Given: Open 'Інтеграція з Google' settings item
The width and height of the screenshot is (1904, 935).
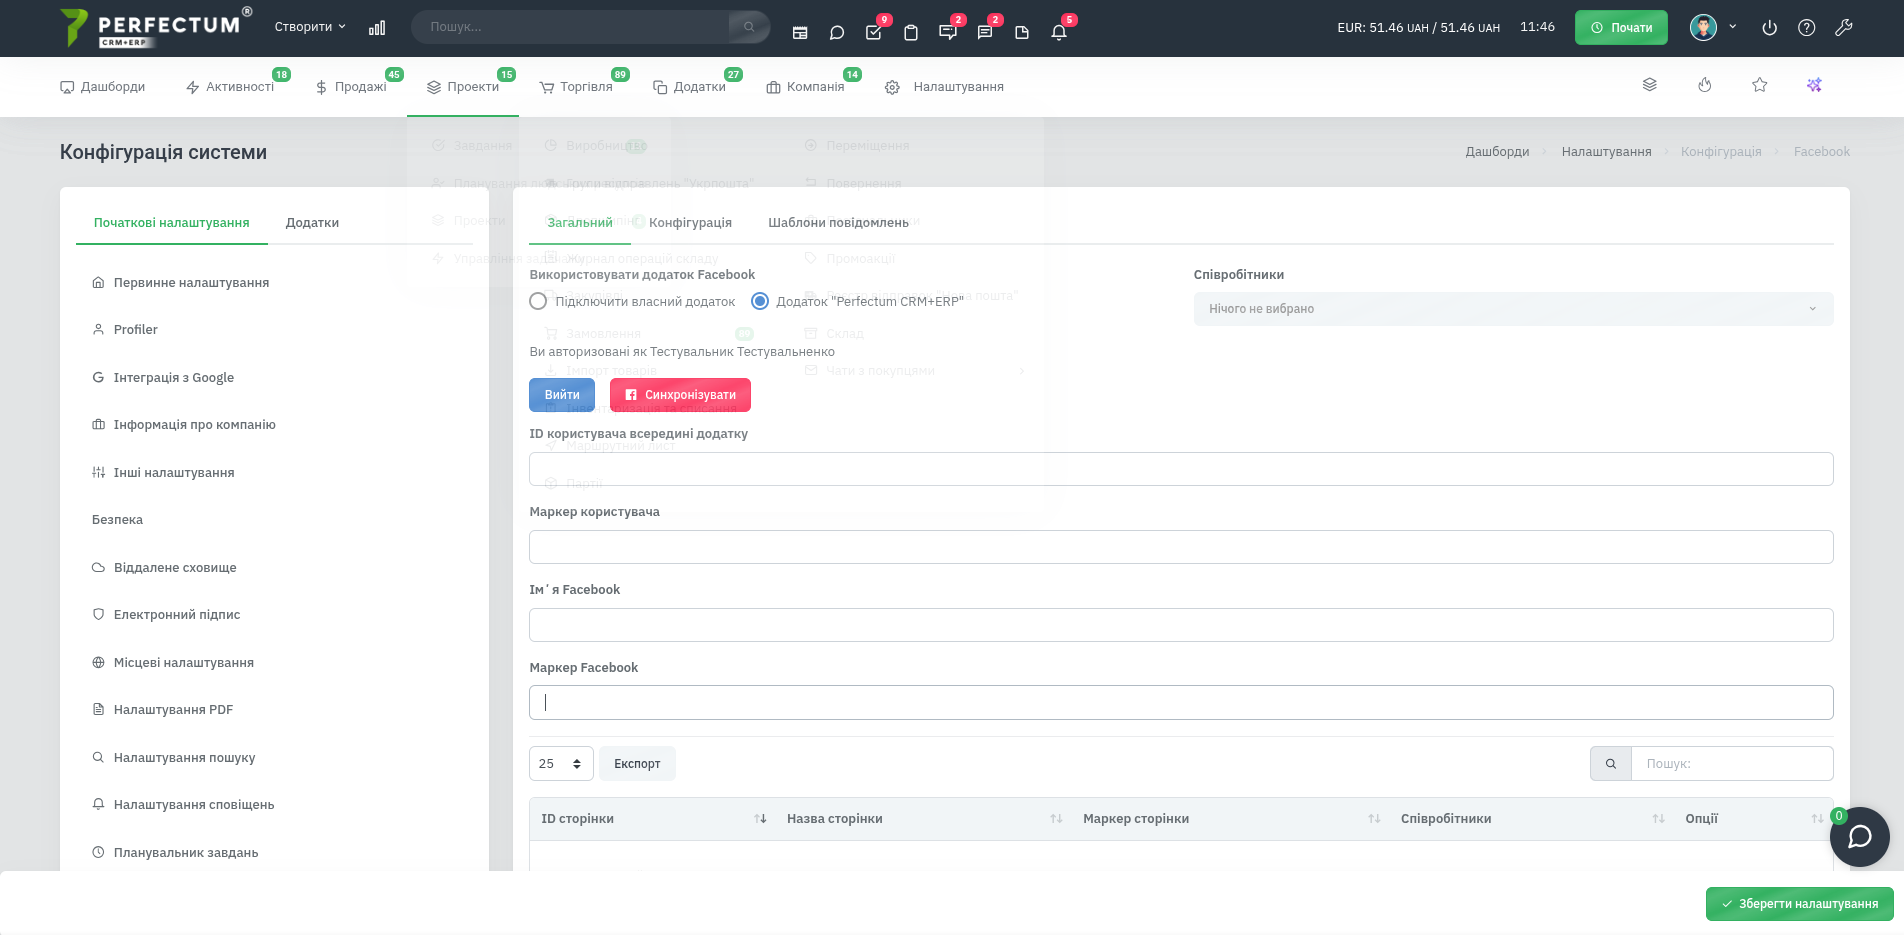Looking at the screenshot, I should tap(173, 378).
